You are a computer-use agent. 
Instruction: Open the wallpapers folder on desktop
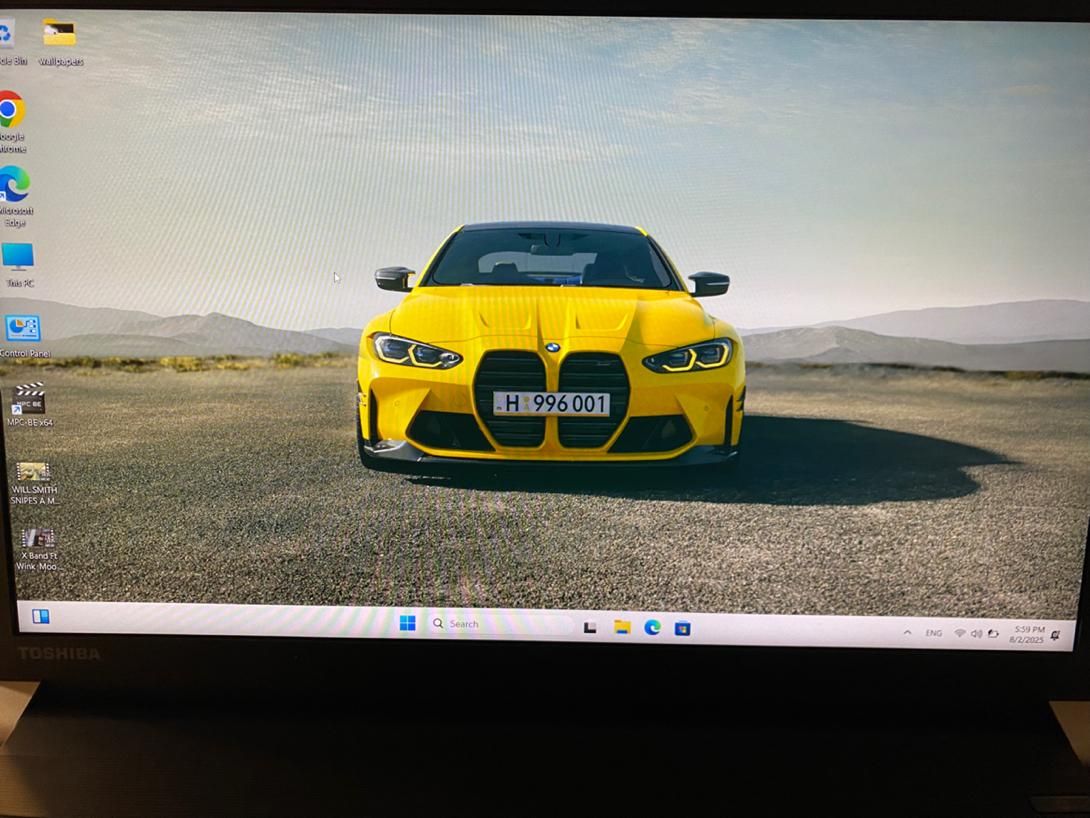[60, 40]
